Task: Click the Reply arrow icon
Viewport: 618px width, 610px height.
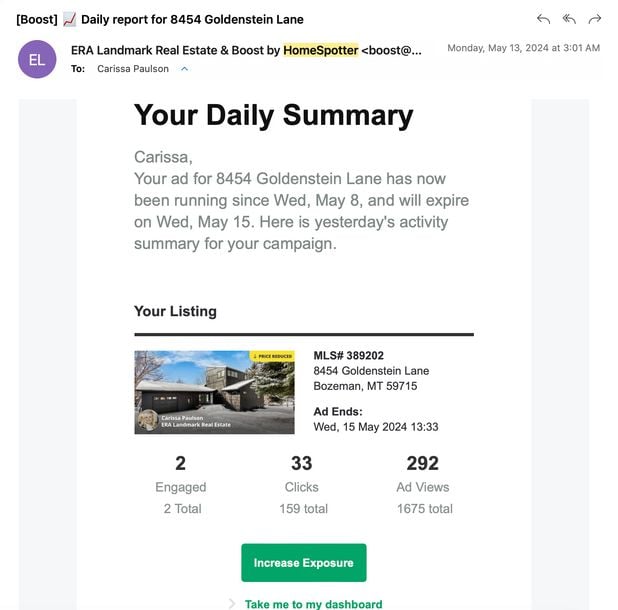Action: tap(544, 19)
